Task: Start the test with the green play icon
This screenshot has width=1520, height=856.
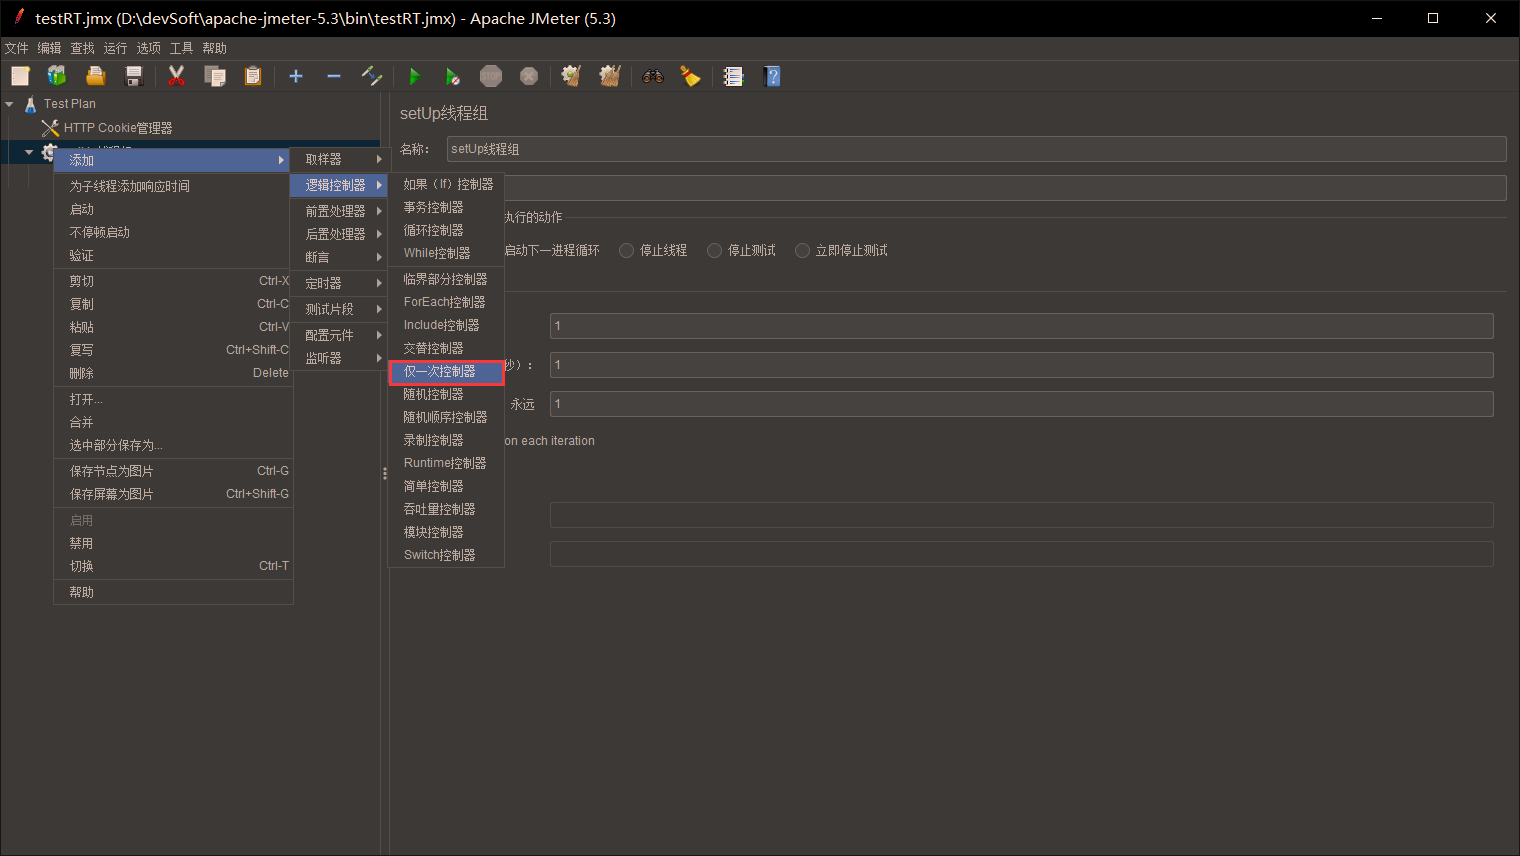Action: 415,75
